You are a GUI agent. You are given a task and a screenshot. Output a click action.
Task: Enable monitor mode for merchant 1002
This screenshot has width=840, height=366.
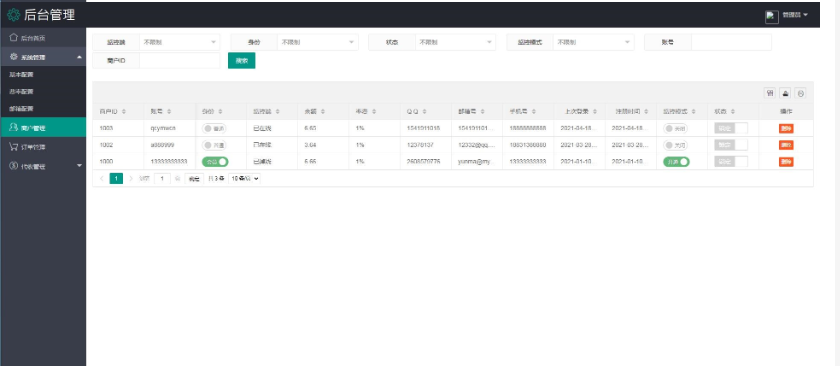coord(675,145)
